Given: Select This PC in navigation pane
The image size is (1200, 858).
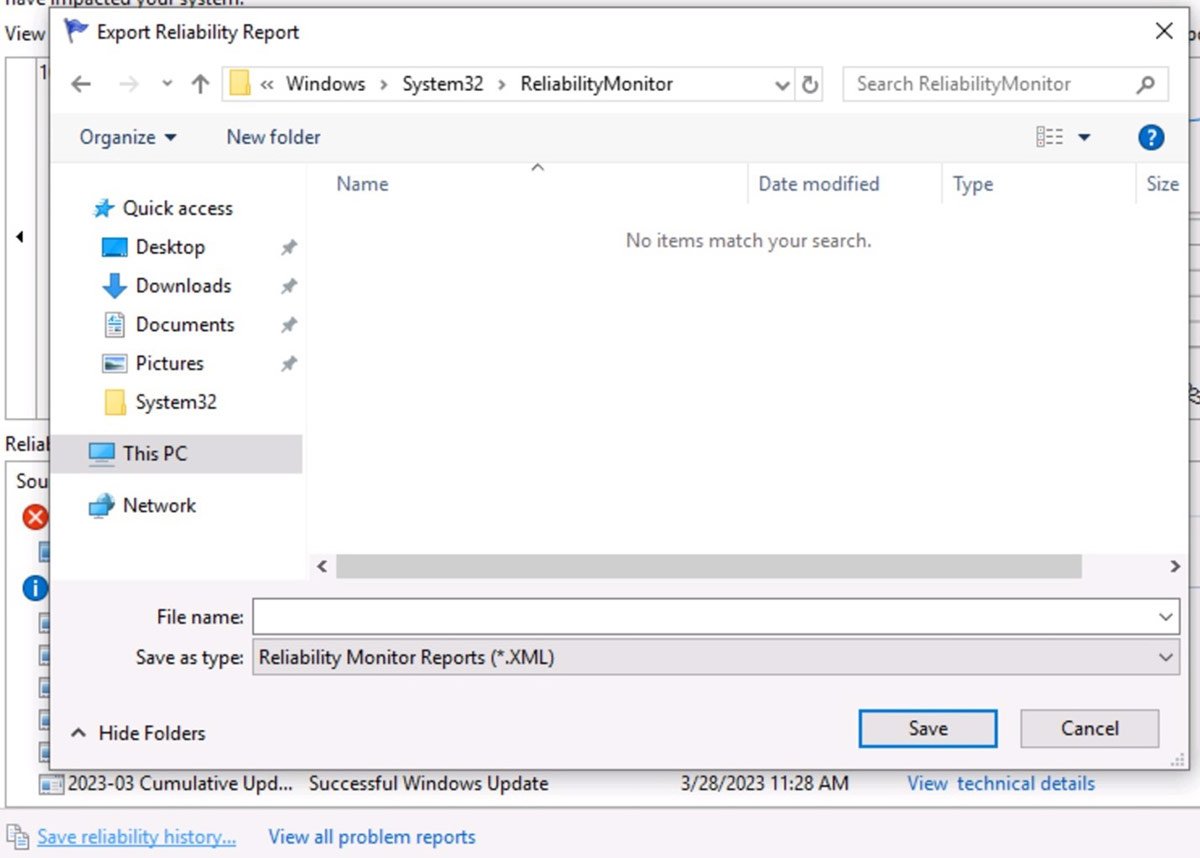Looking at the screenshot, I should (154, 453).
